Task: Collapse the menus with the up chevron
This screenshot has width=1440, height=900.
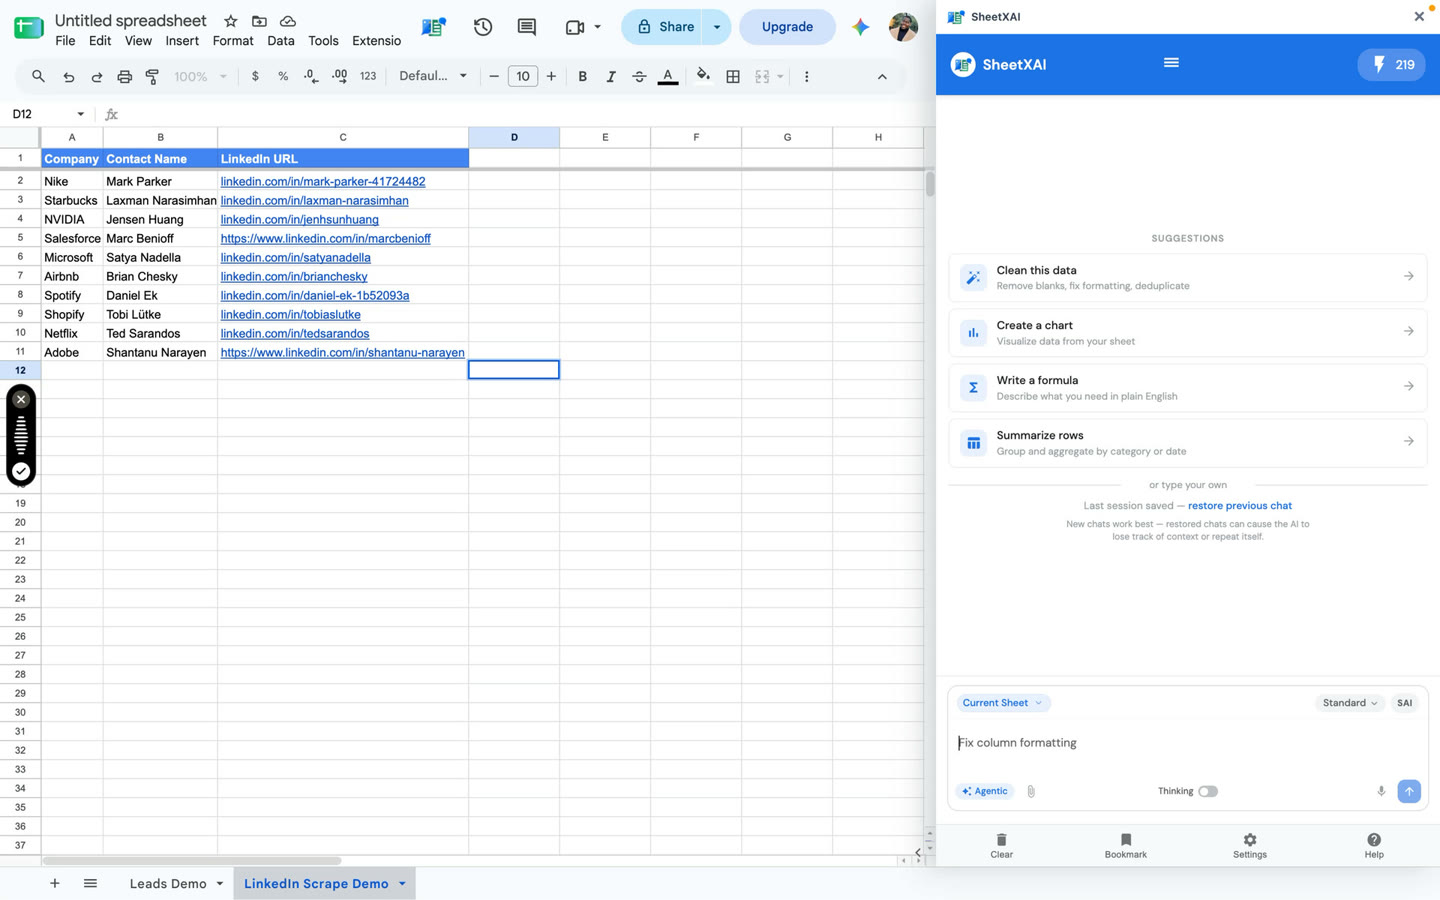Action: pyautogui.click(x=882, y=76)
